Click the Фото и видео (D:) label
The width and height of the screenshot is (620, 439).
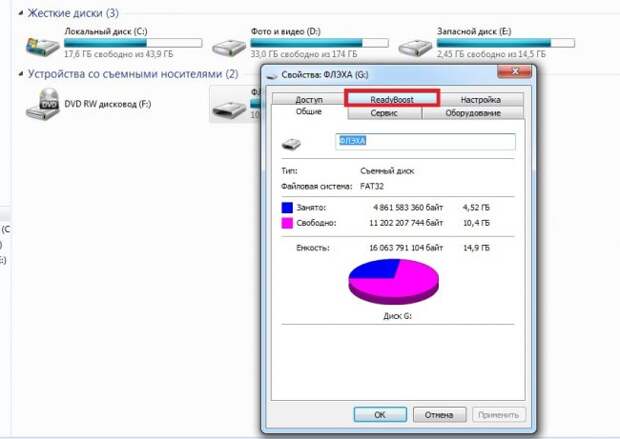point(285,31)
